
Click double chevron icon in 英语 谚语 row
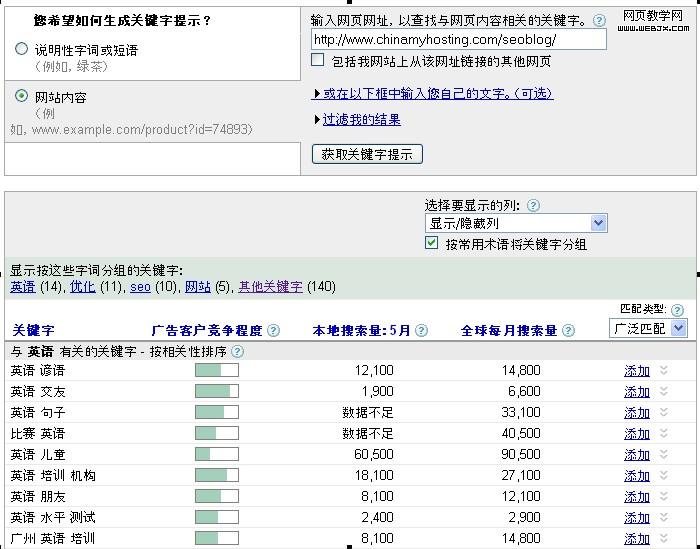(x=662, y=370)
